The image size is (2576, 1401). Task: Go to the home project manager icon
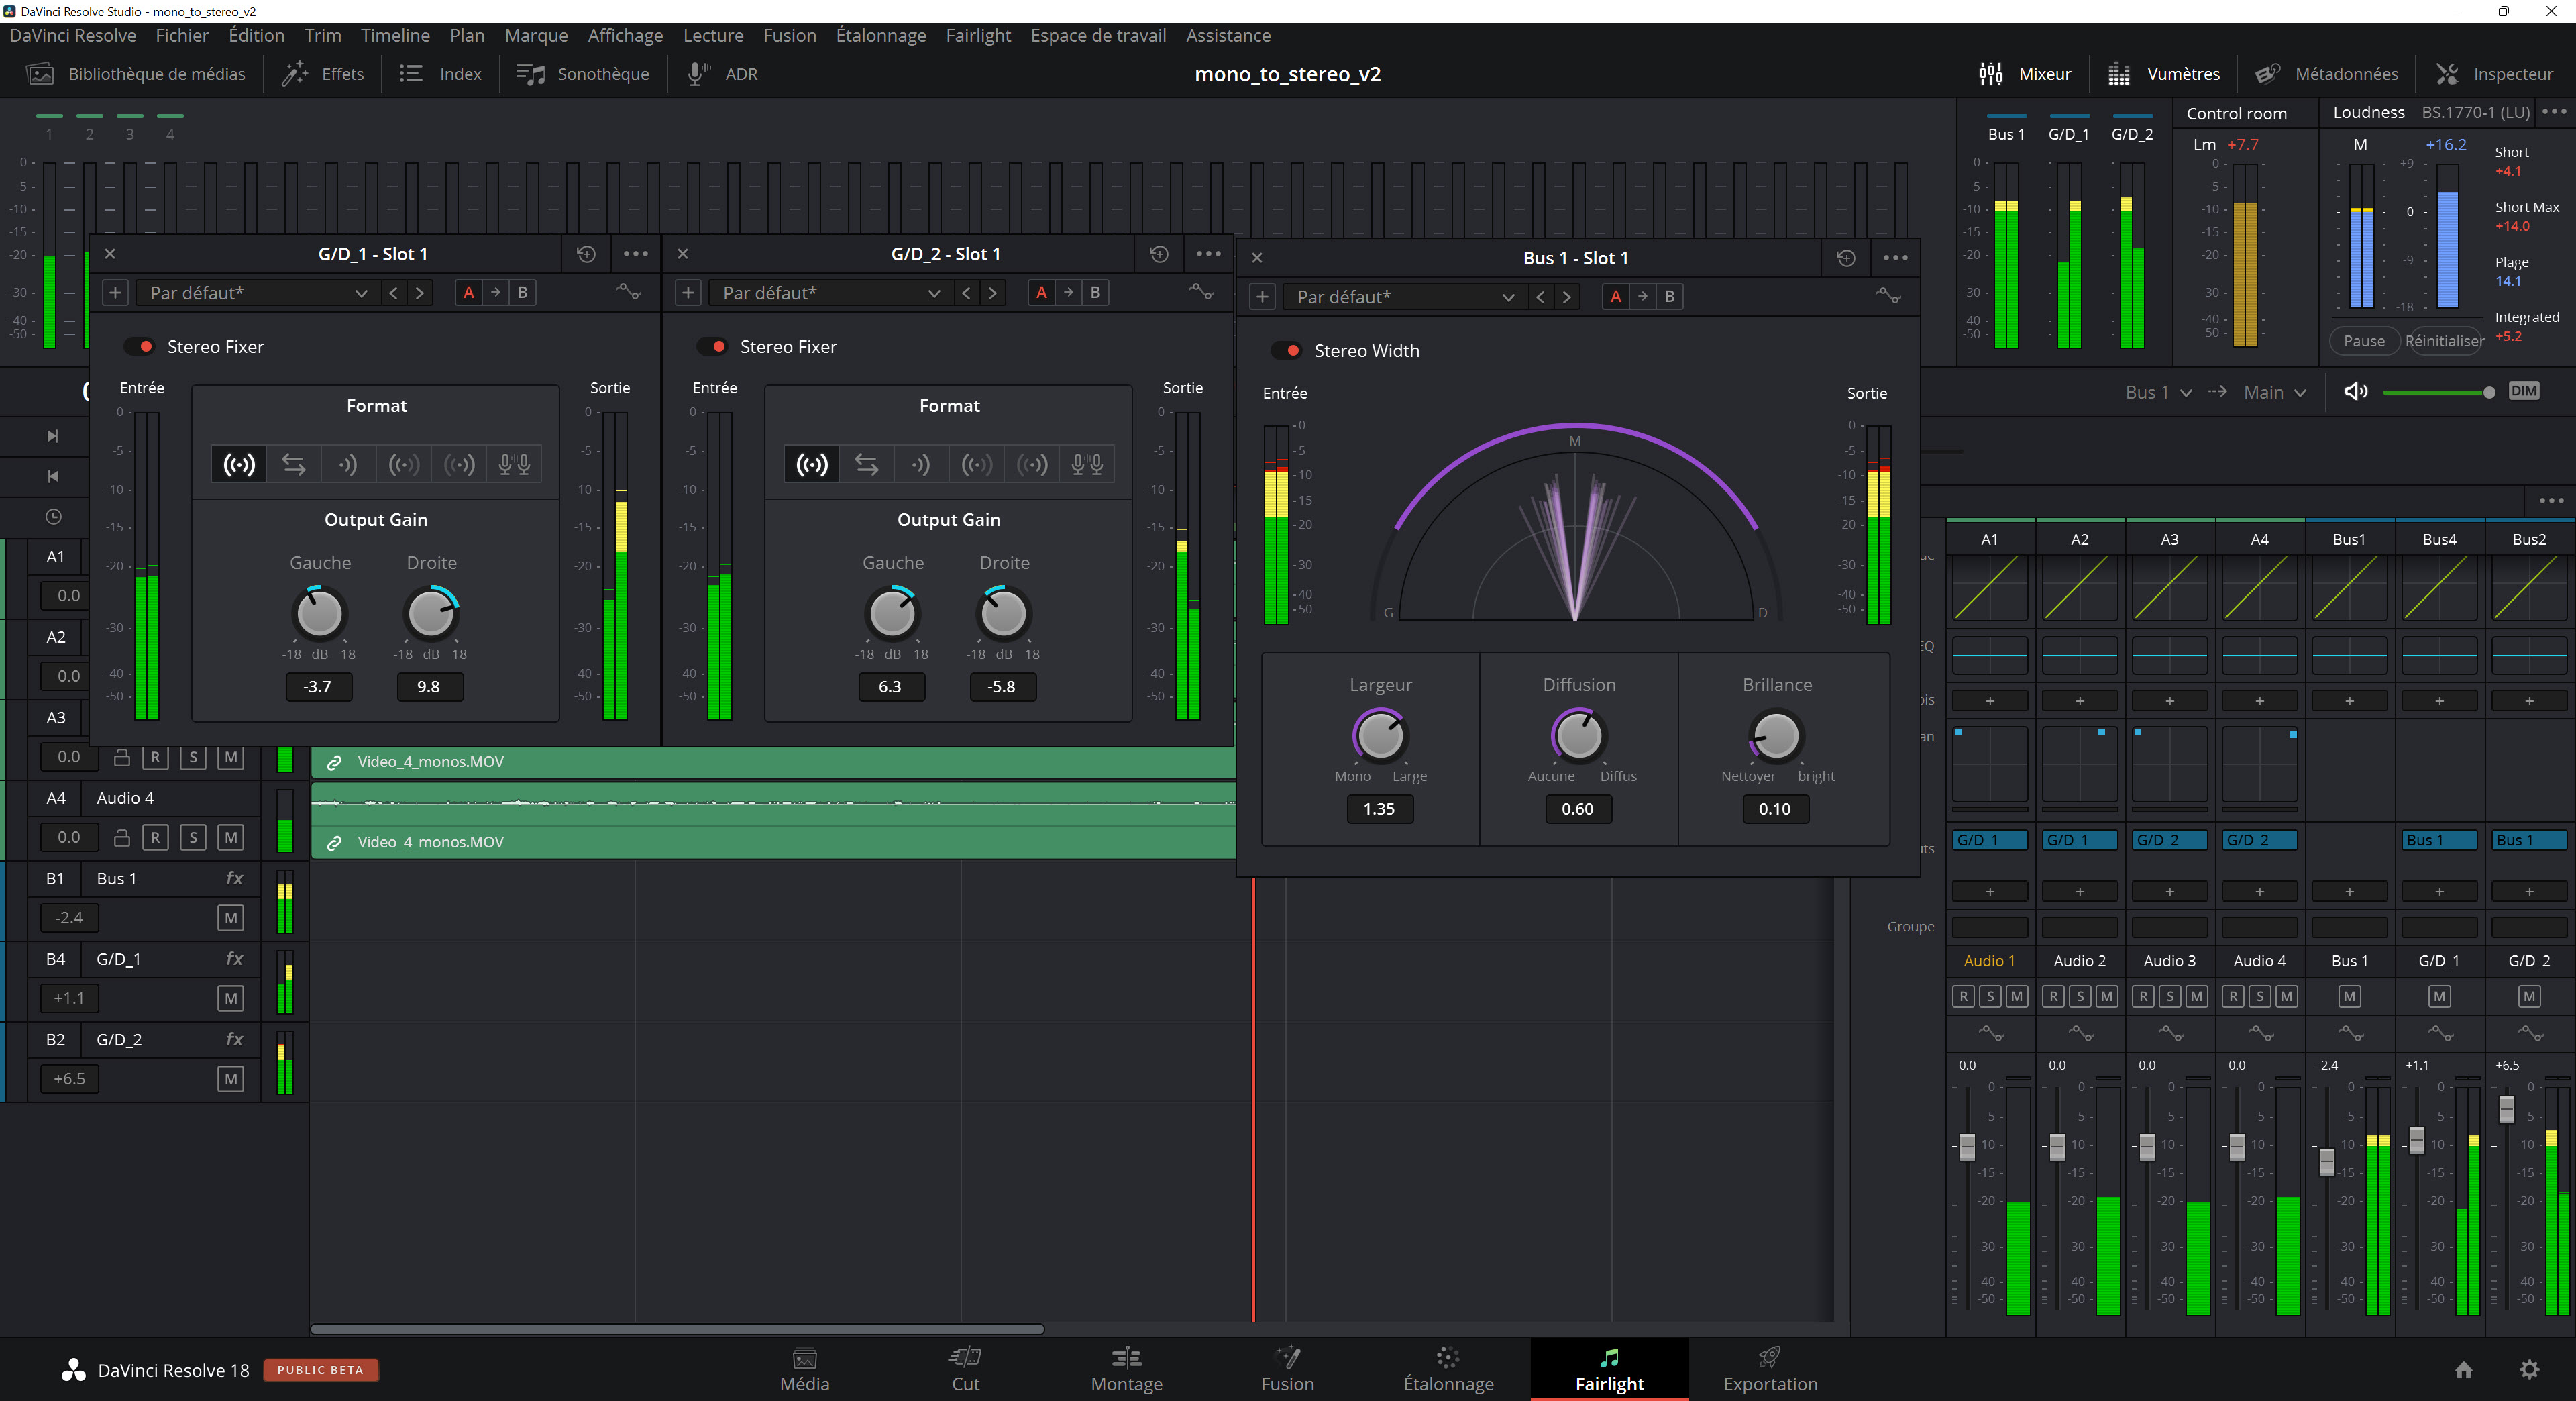2463,1370
